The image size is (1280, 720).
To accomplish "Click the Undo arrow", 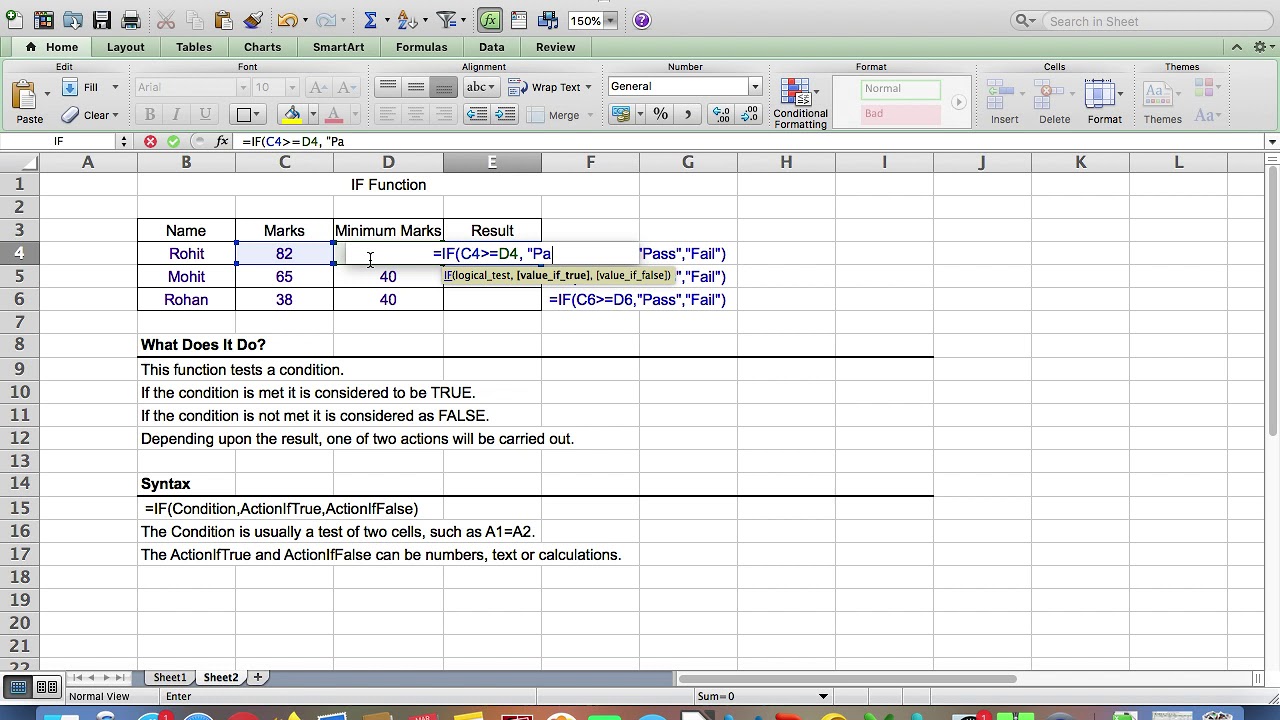I will (x=288, y=20).
